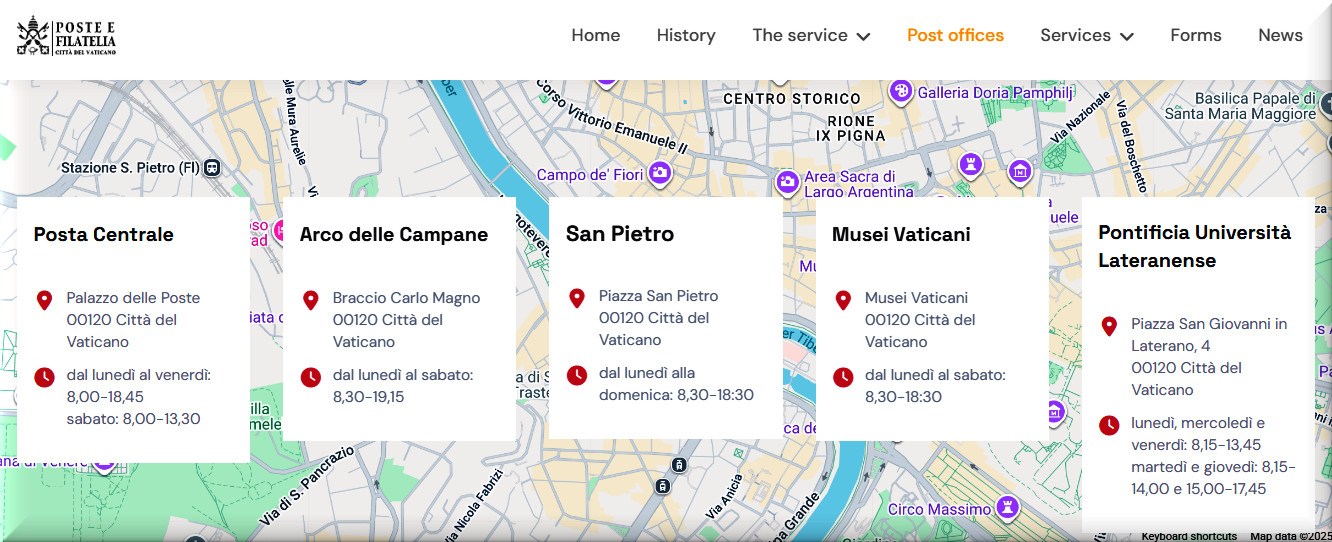1332x542 pixels.
Task: Click the Stazione S. Pietro train icon
Action: tap(211, 168)
